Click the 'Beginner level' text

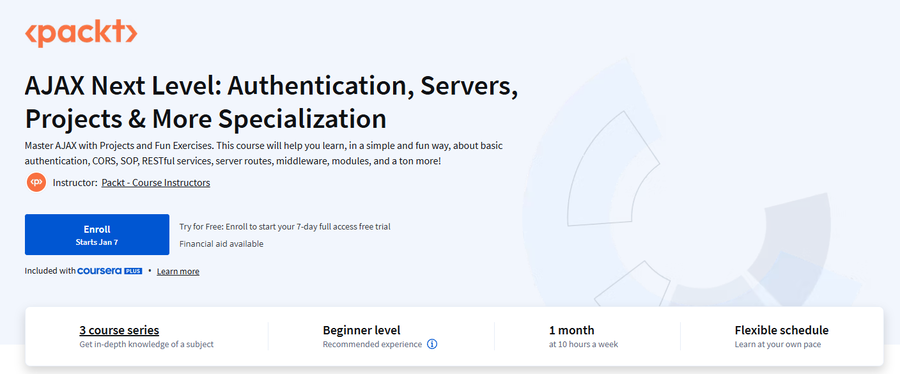pyautogui.click(x=362, y=330)
